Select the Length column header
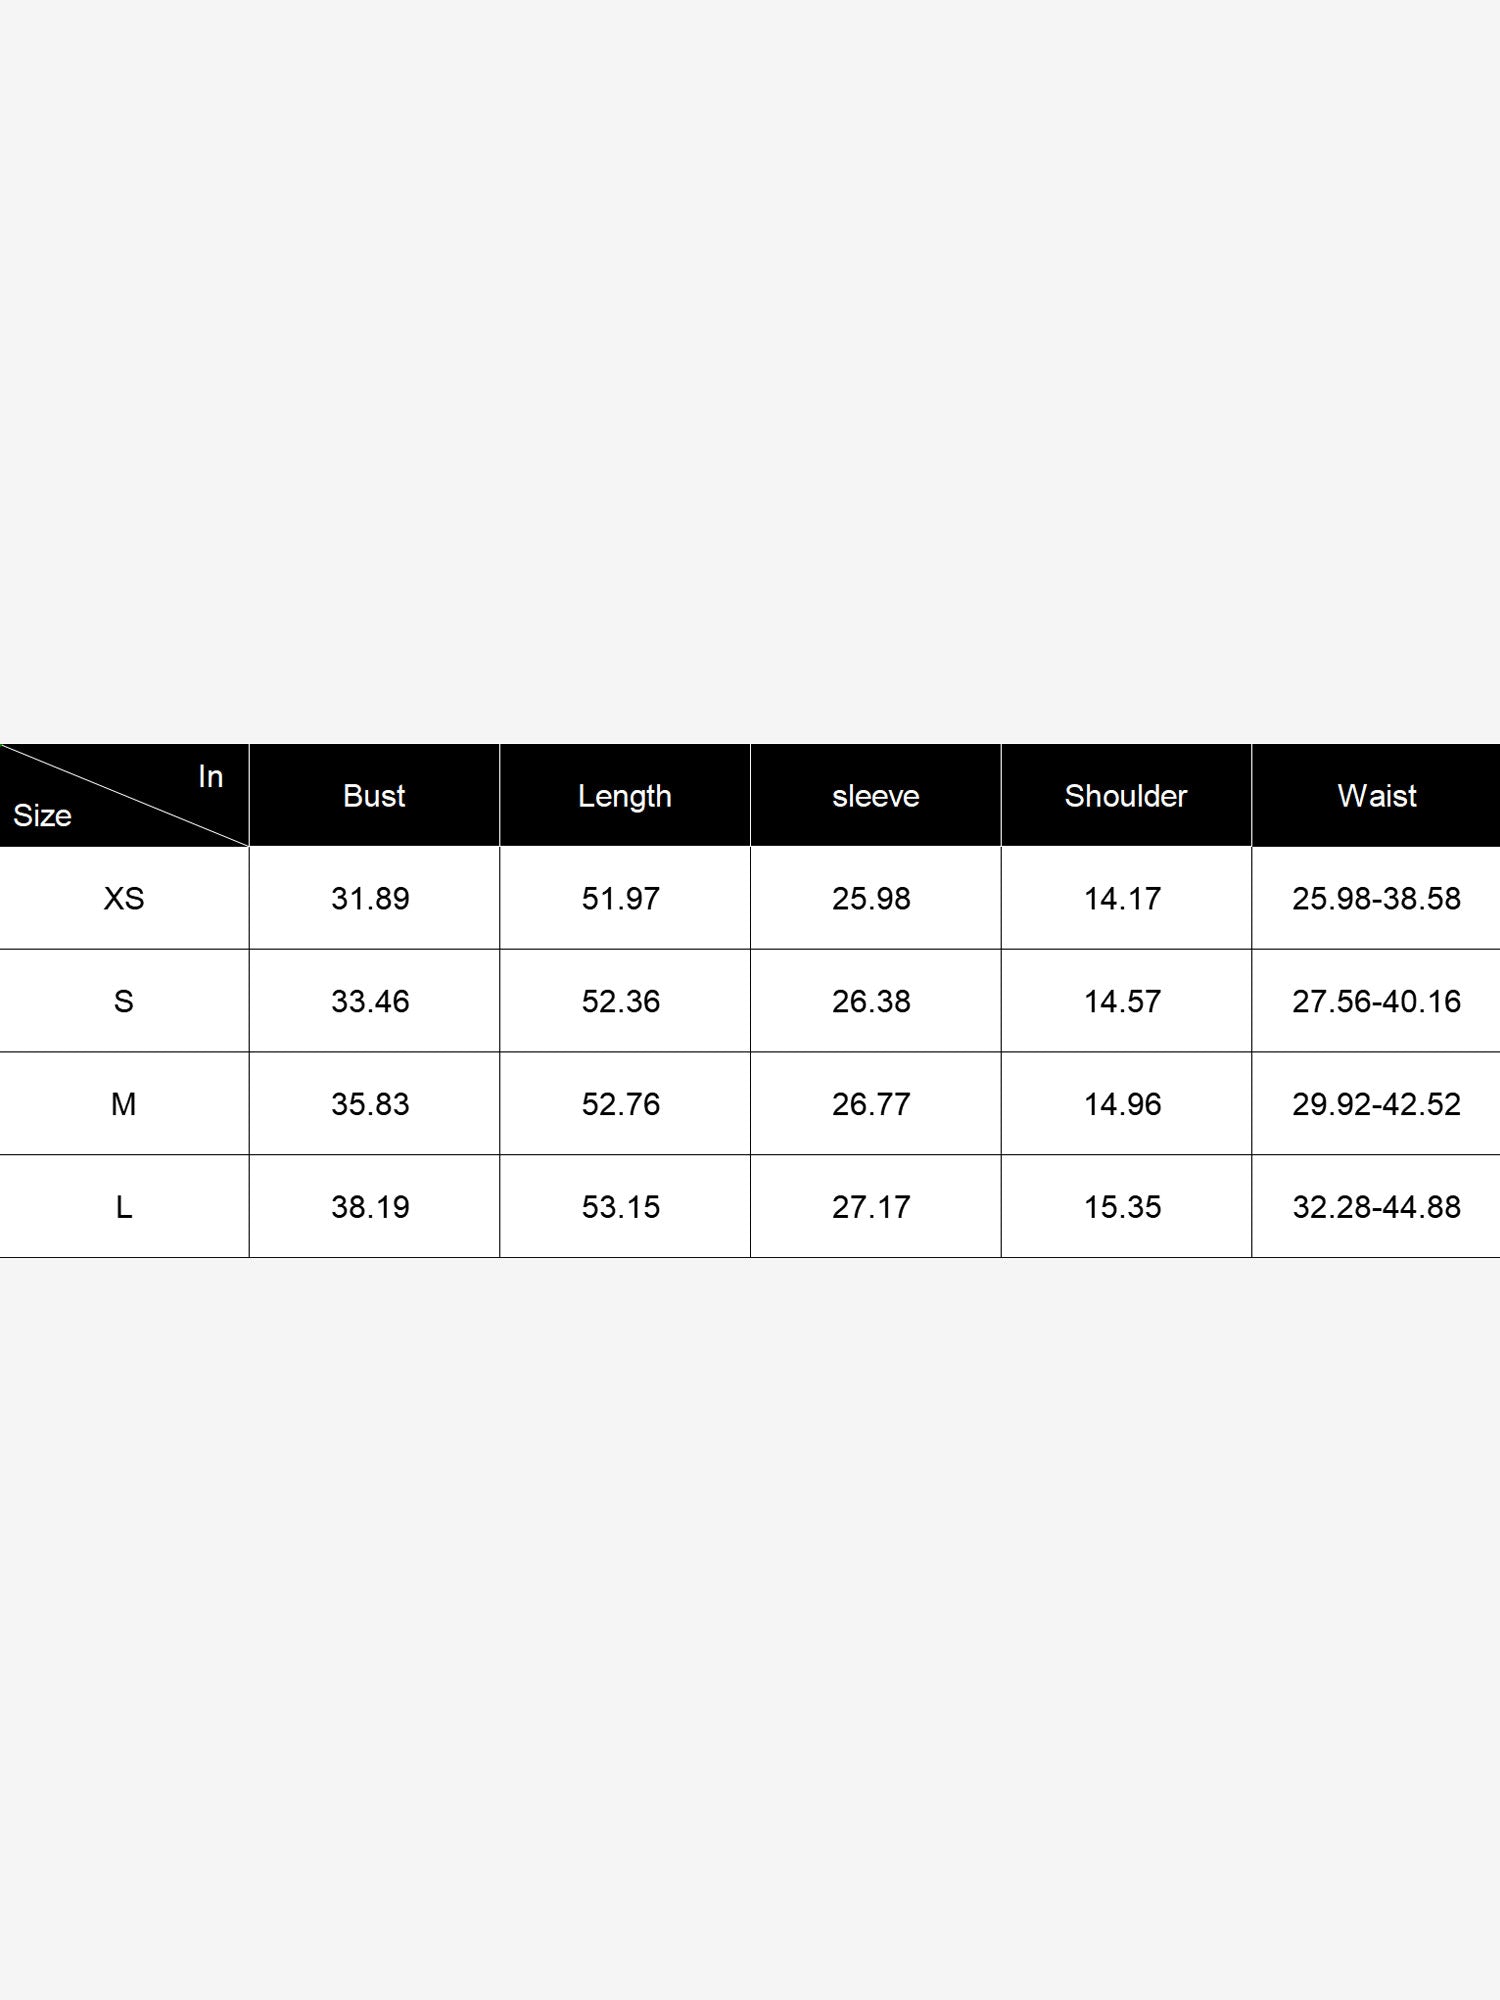 click(x=625, y=796)
